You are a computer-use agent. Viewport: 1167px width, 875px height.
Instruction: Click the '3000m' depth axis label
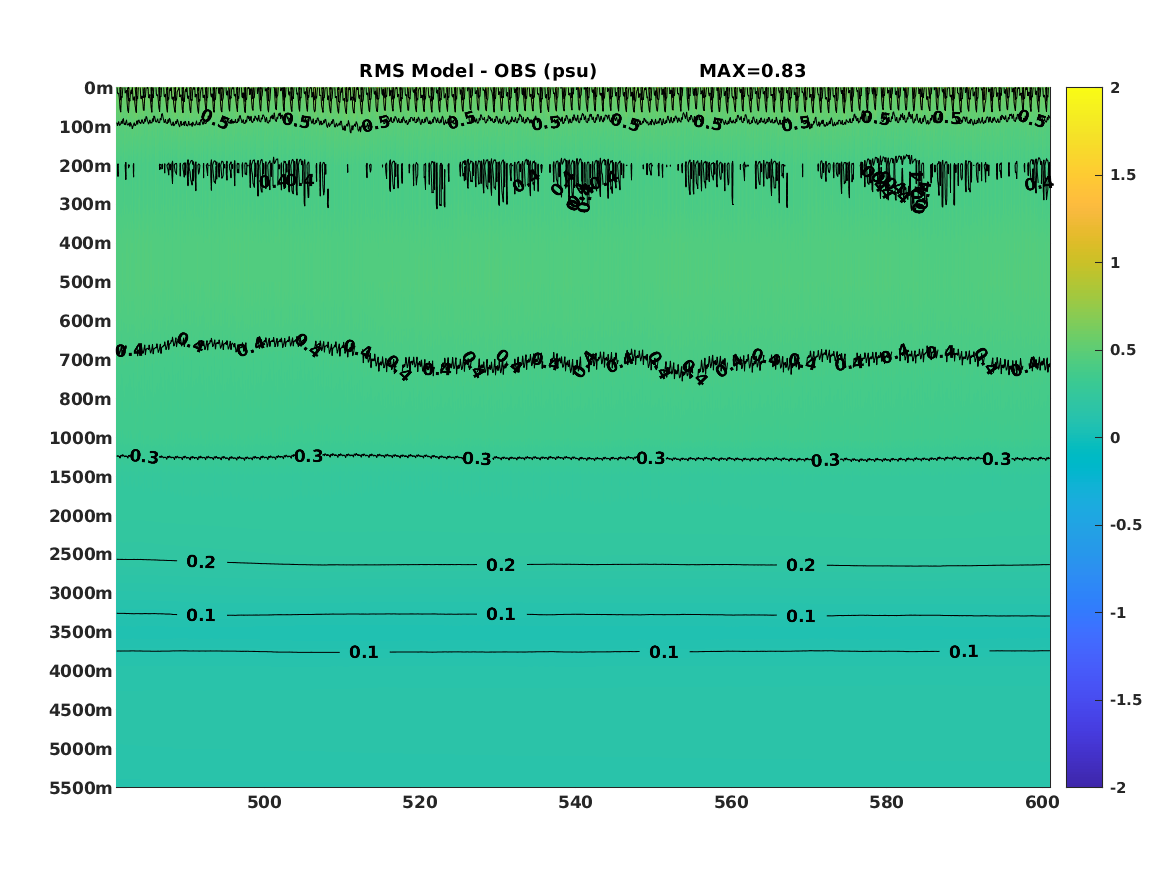point(81,594)
